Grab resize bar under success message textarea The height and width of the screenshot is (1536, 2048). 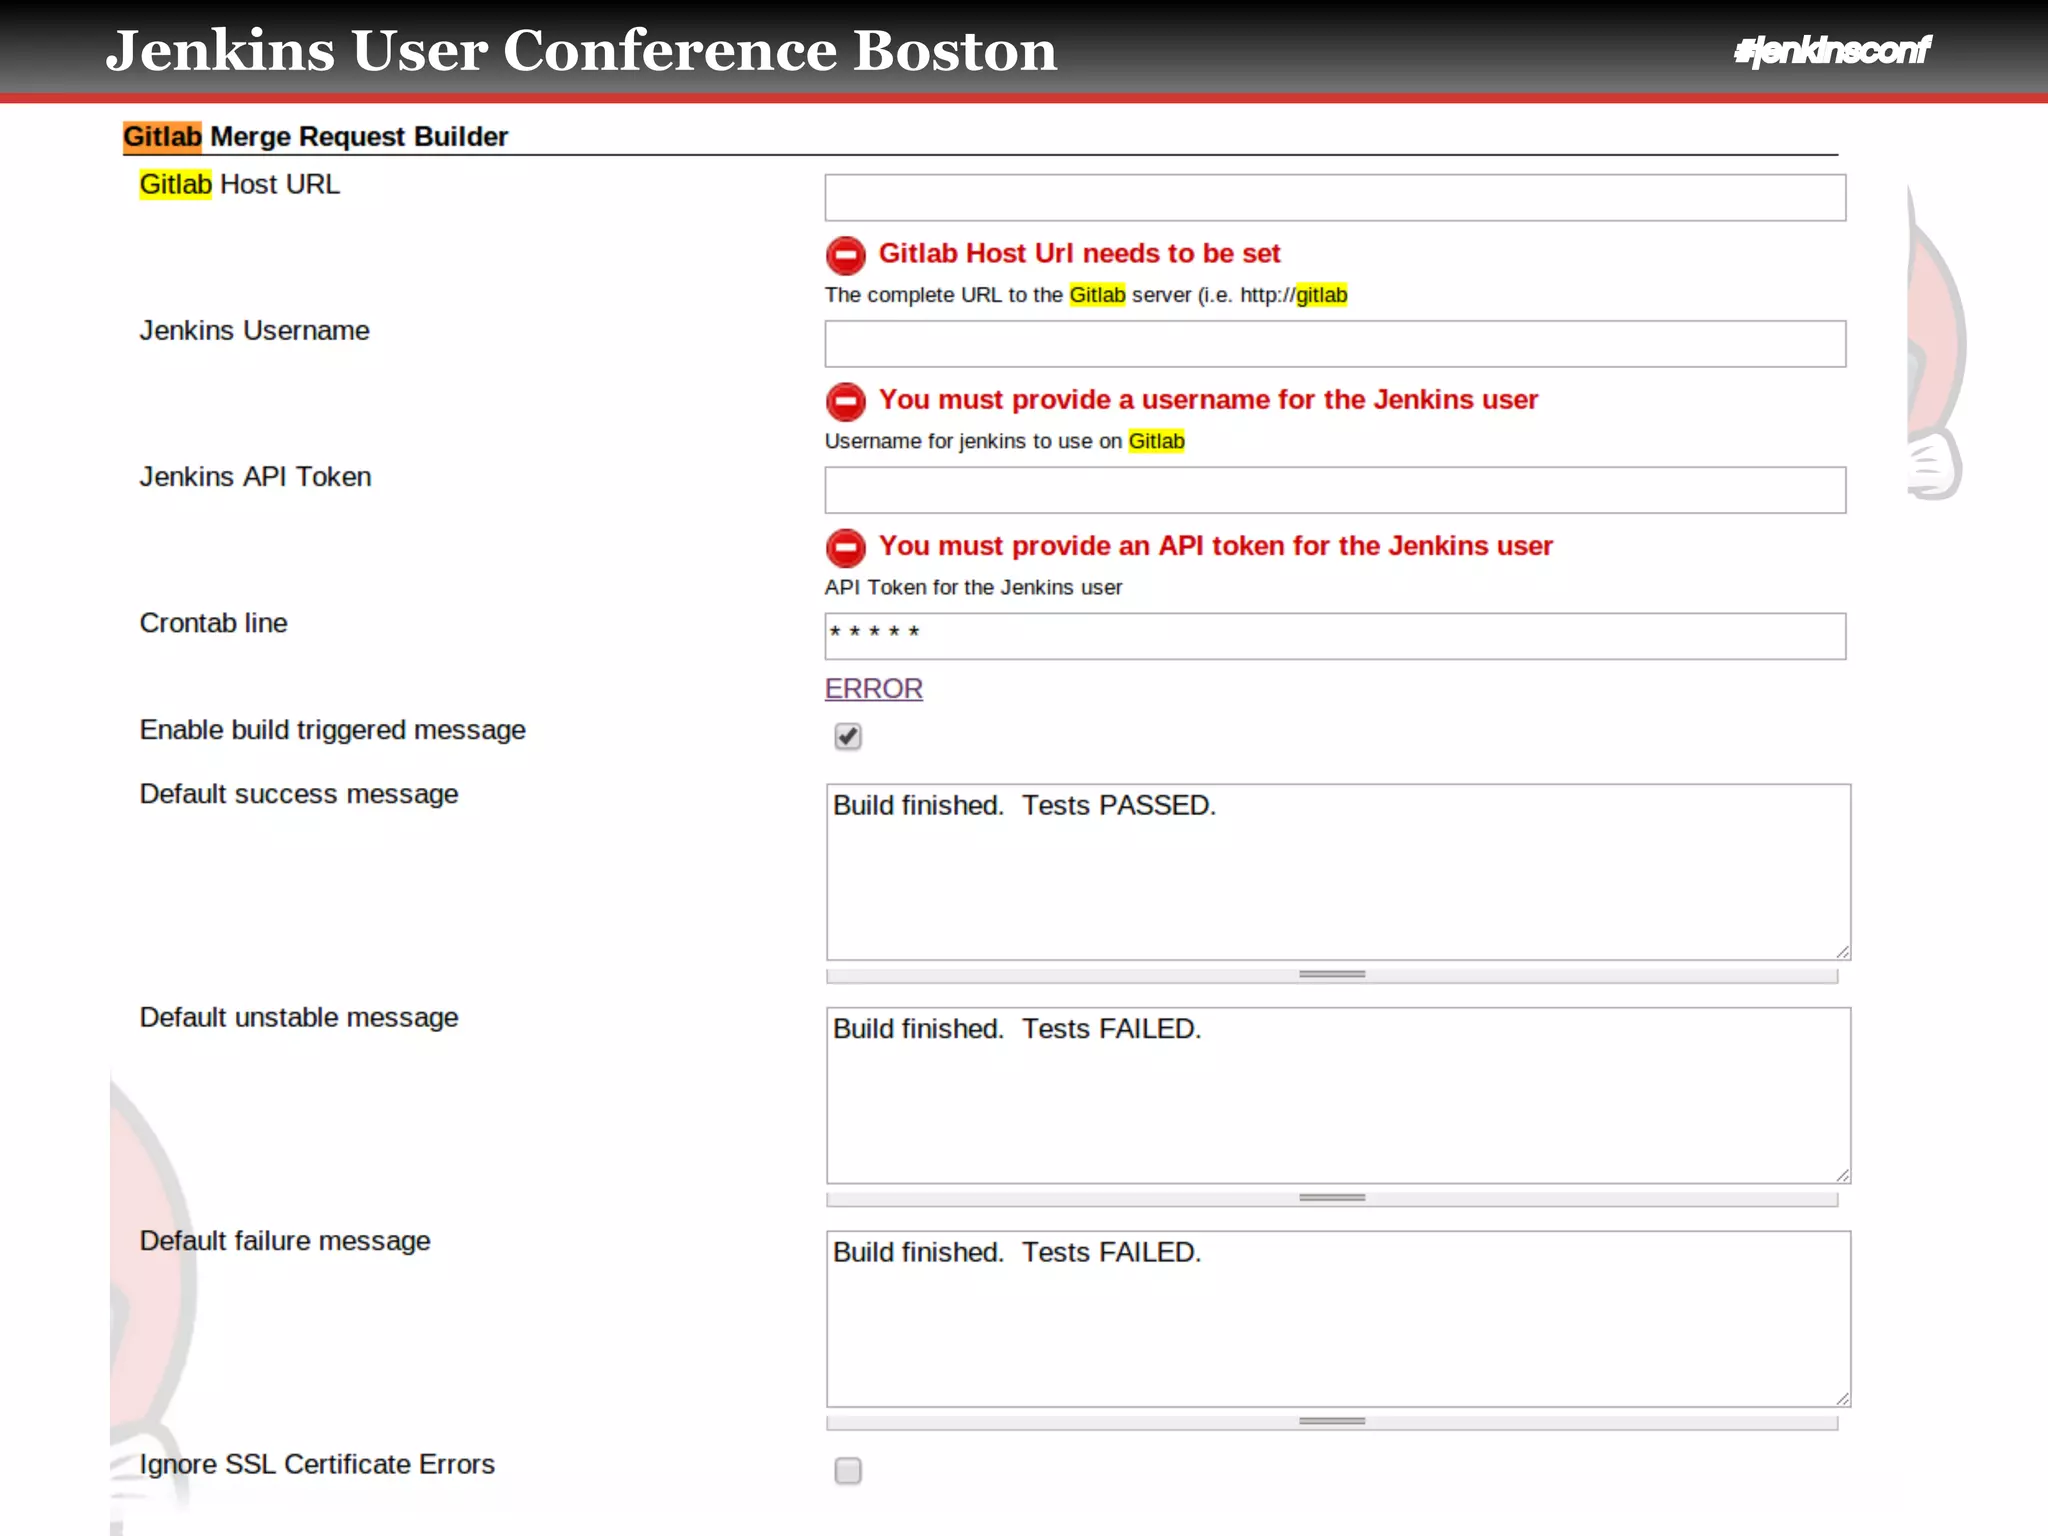[x=1332, y=975]
